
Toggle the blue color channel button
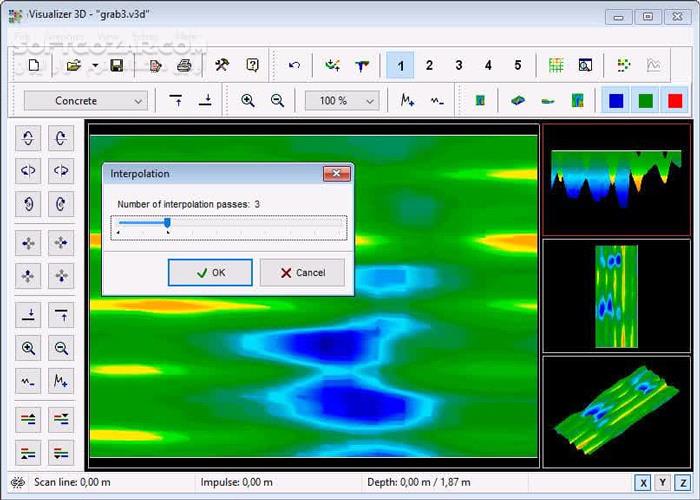click(616, 101)
